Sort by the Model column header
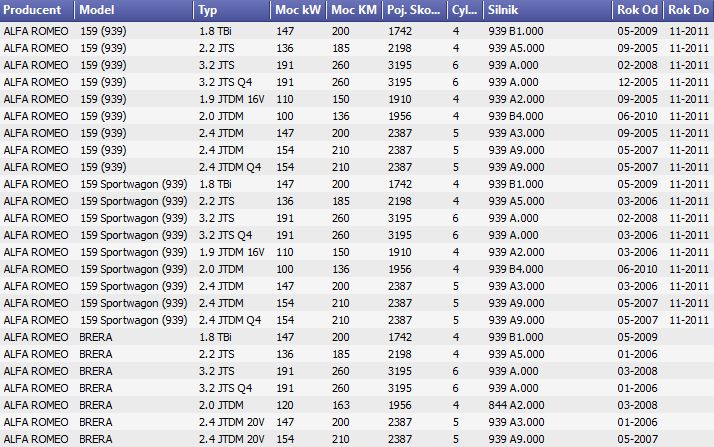 click(x=134, y=10)
